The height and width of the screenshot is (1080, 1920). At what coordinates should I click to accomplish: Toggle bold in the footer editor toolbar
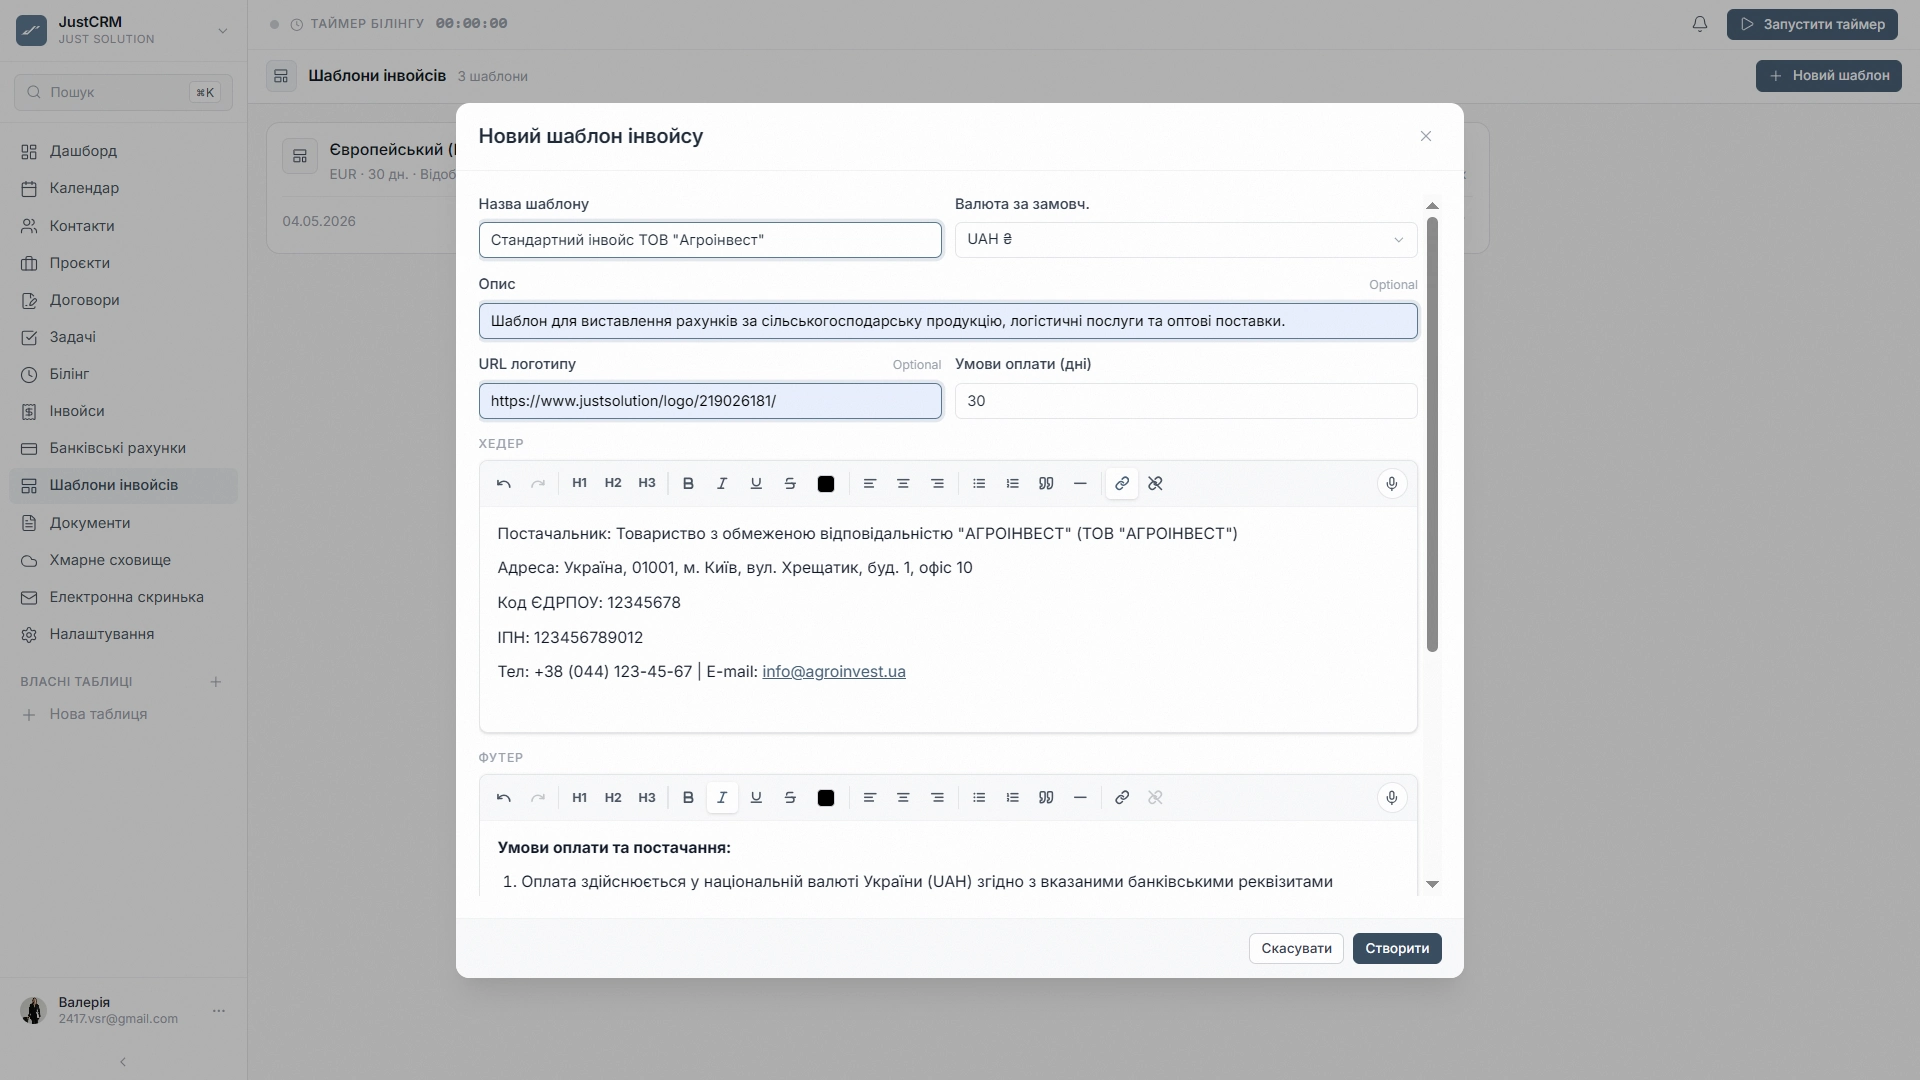[688, 798]
